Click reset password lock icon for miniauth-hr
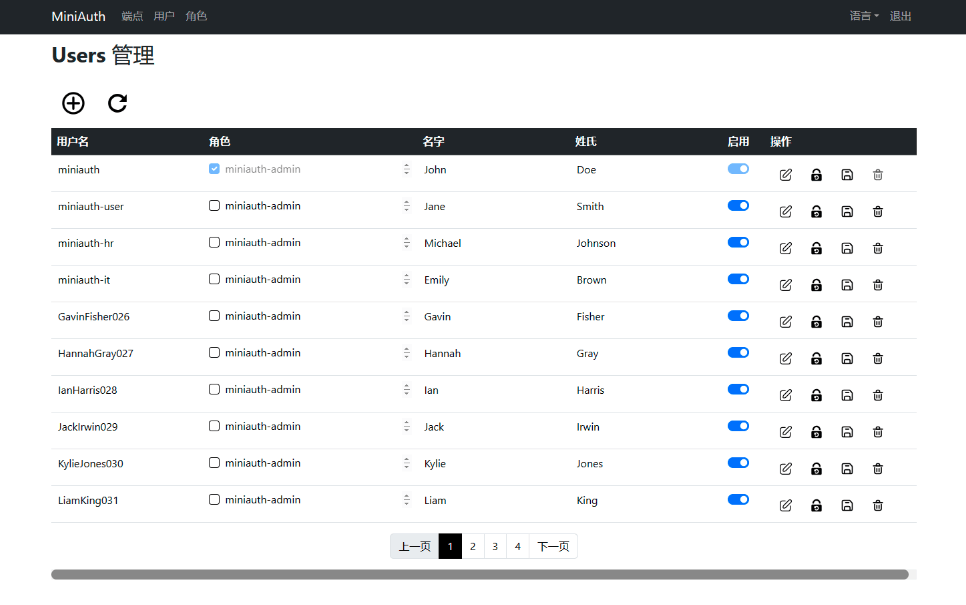Image resolution: width=966 pixels, height=605 pixels. click(x=816, y=248)
